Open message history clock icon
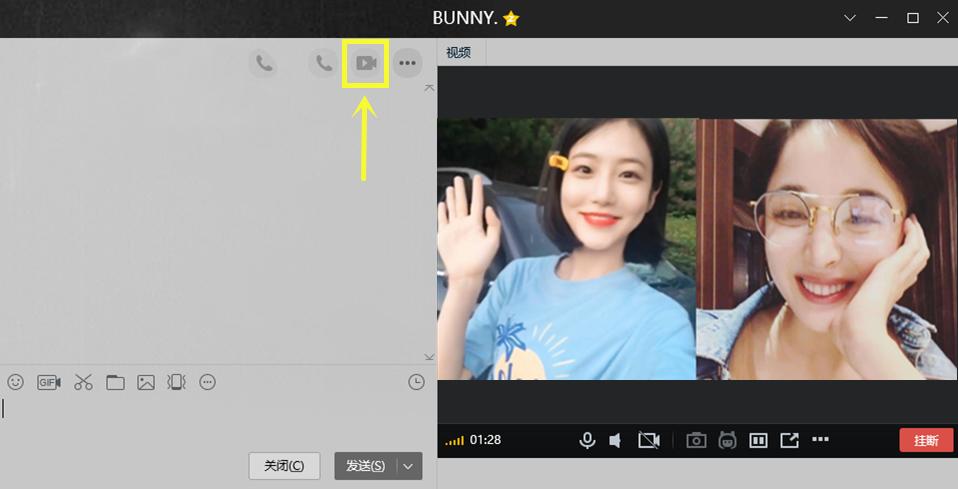 (417, 382)
